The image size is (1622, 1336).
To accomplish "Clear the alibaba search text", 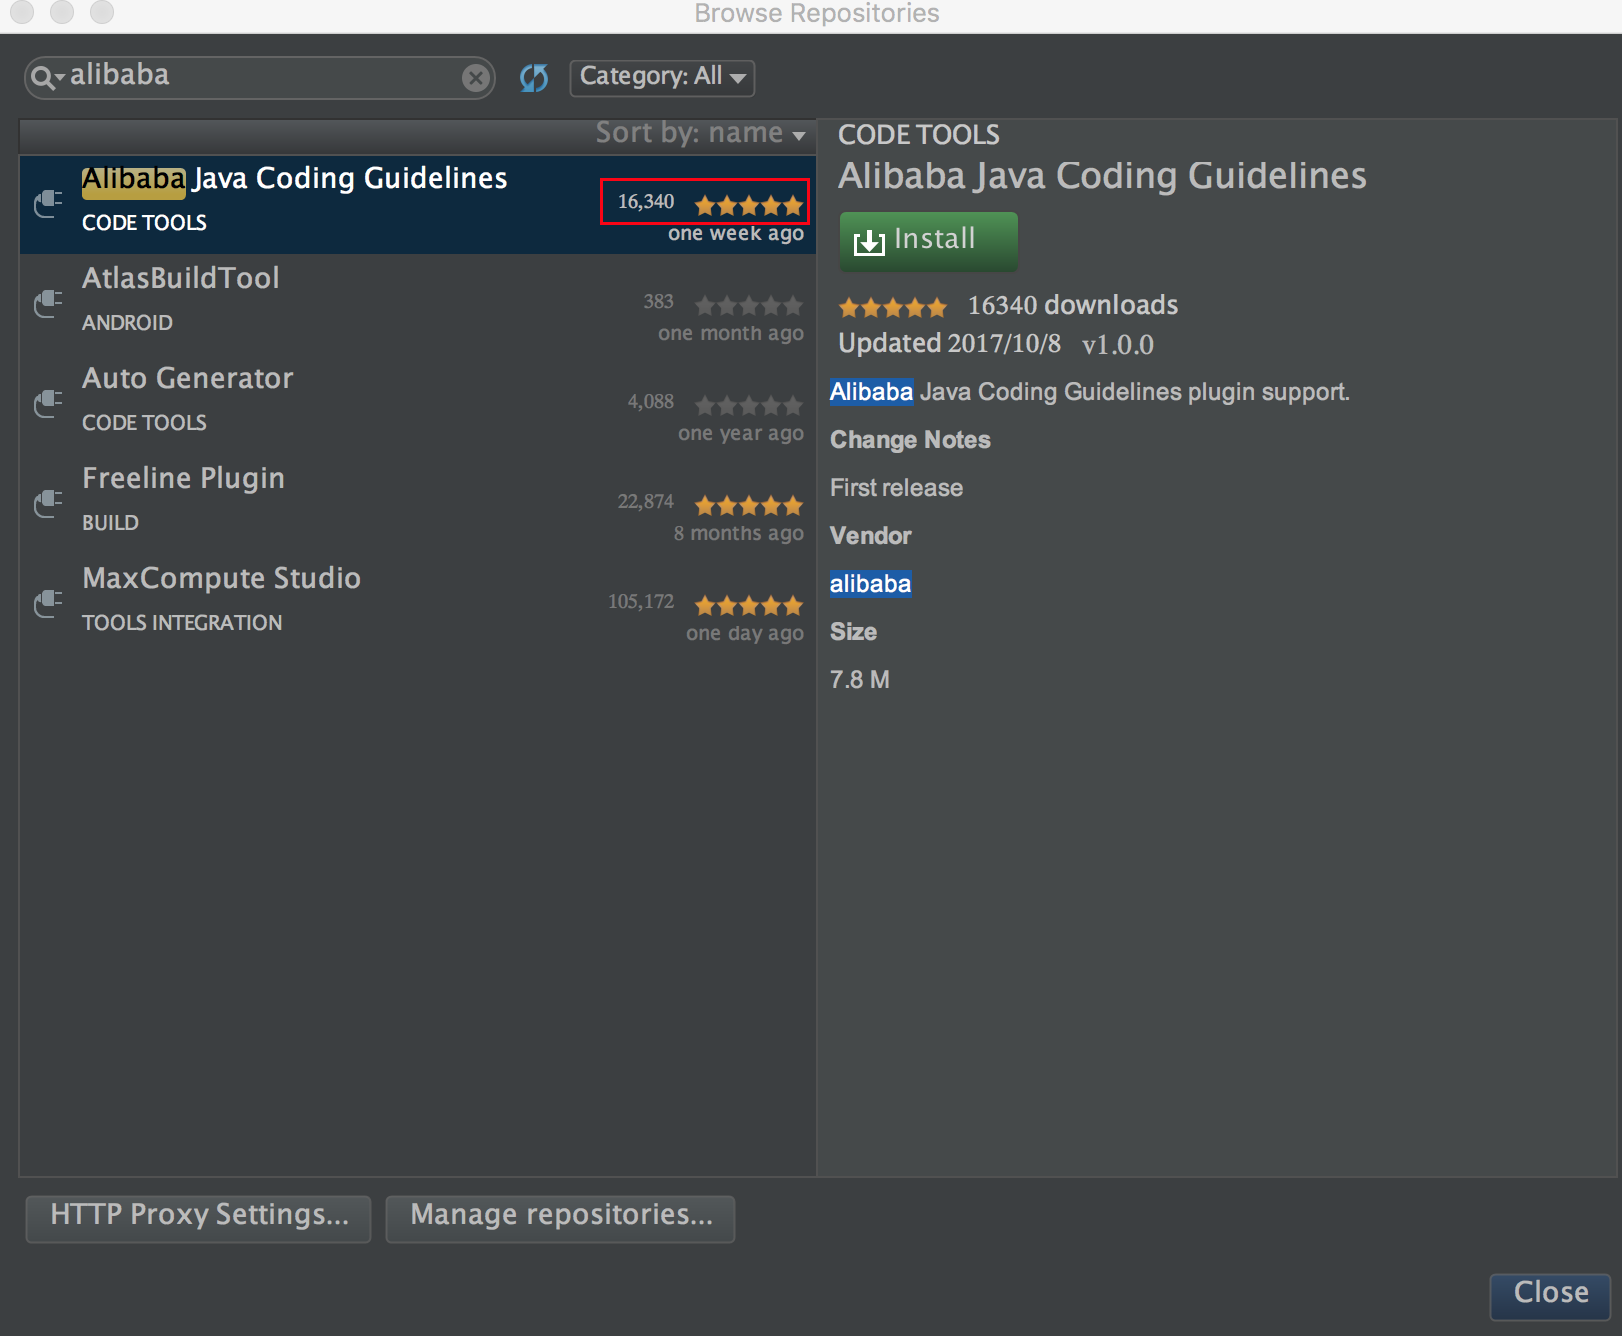I will [x=476, y=78].
